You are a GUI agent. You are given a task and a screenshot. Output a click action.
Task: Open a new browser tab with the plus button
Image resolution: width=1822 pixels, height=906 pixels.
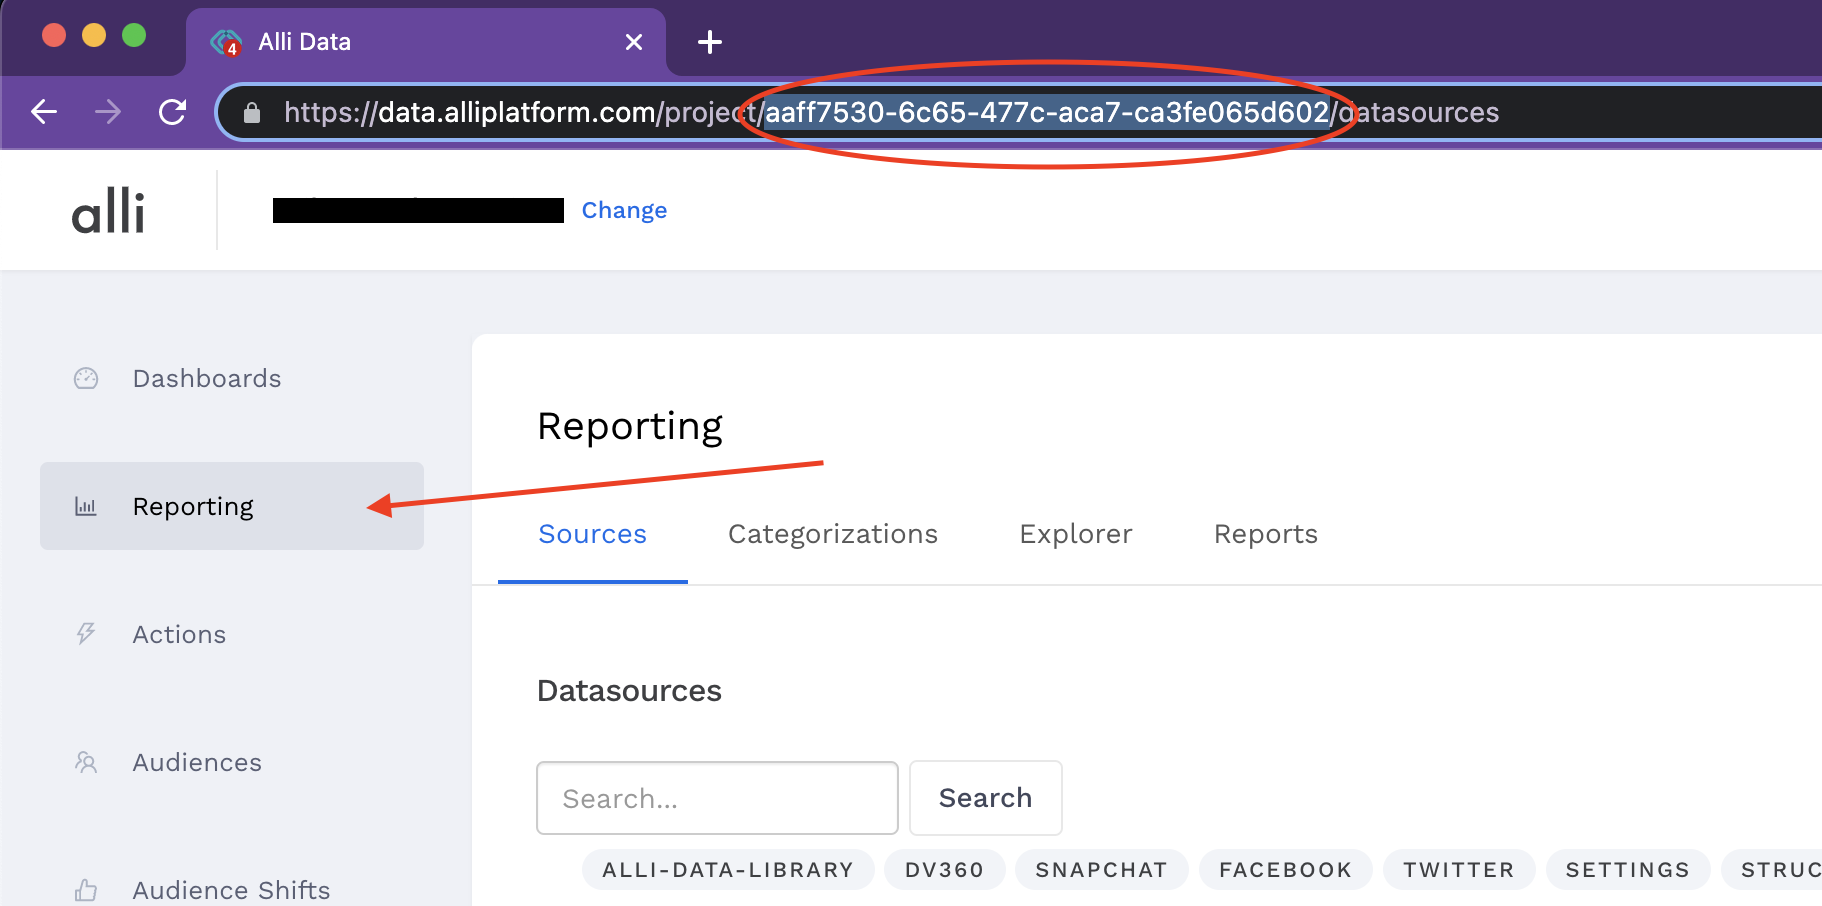pos(710,41)
